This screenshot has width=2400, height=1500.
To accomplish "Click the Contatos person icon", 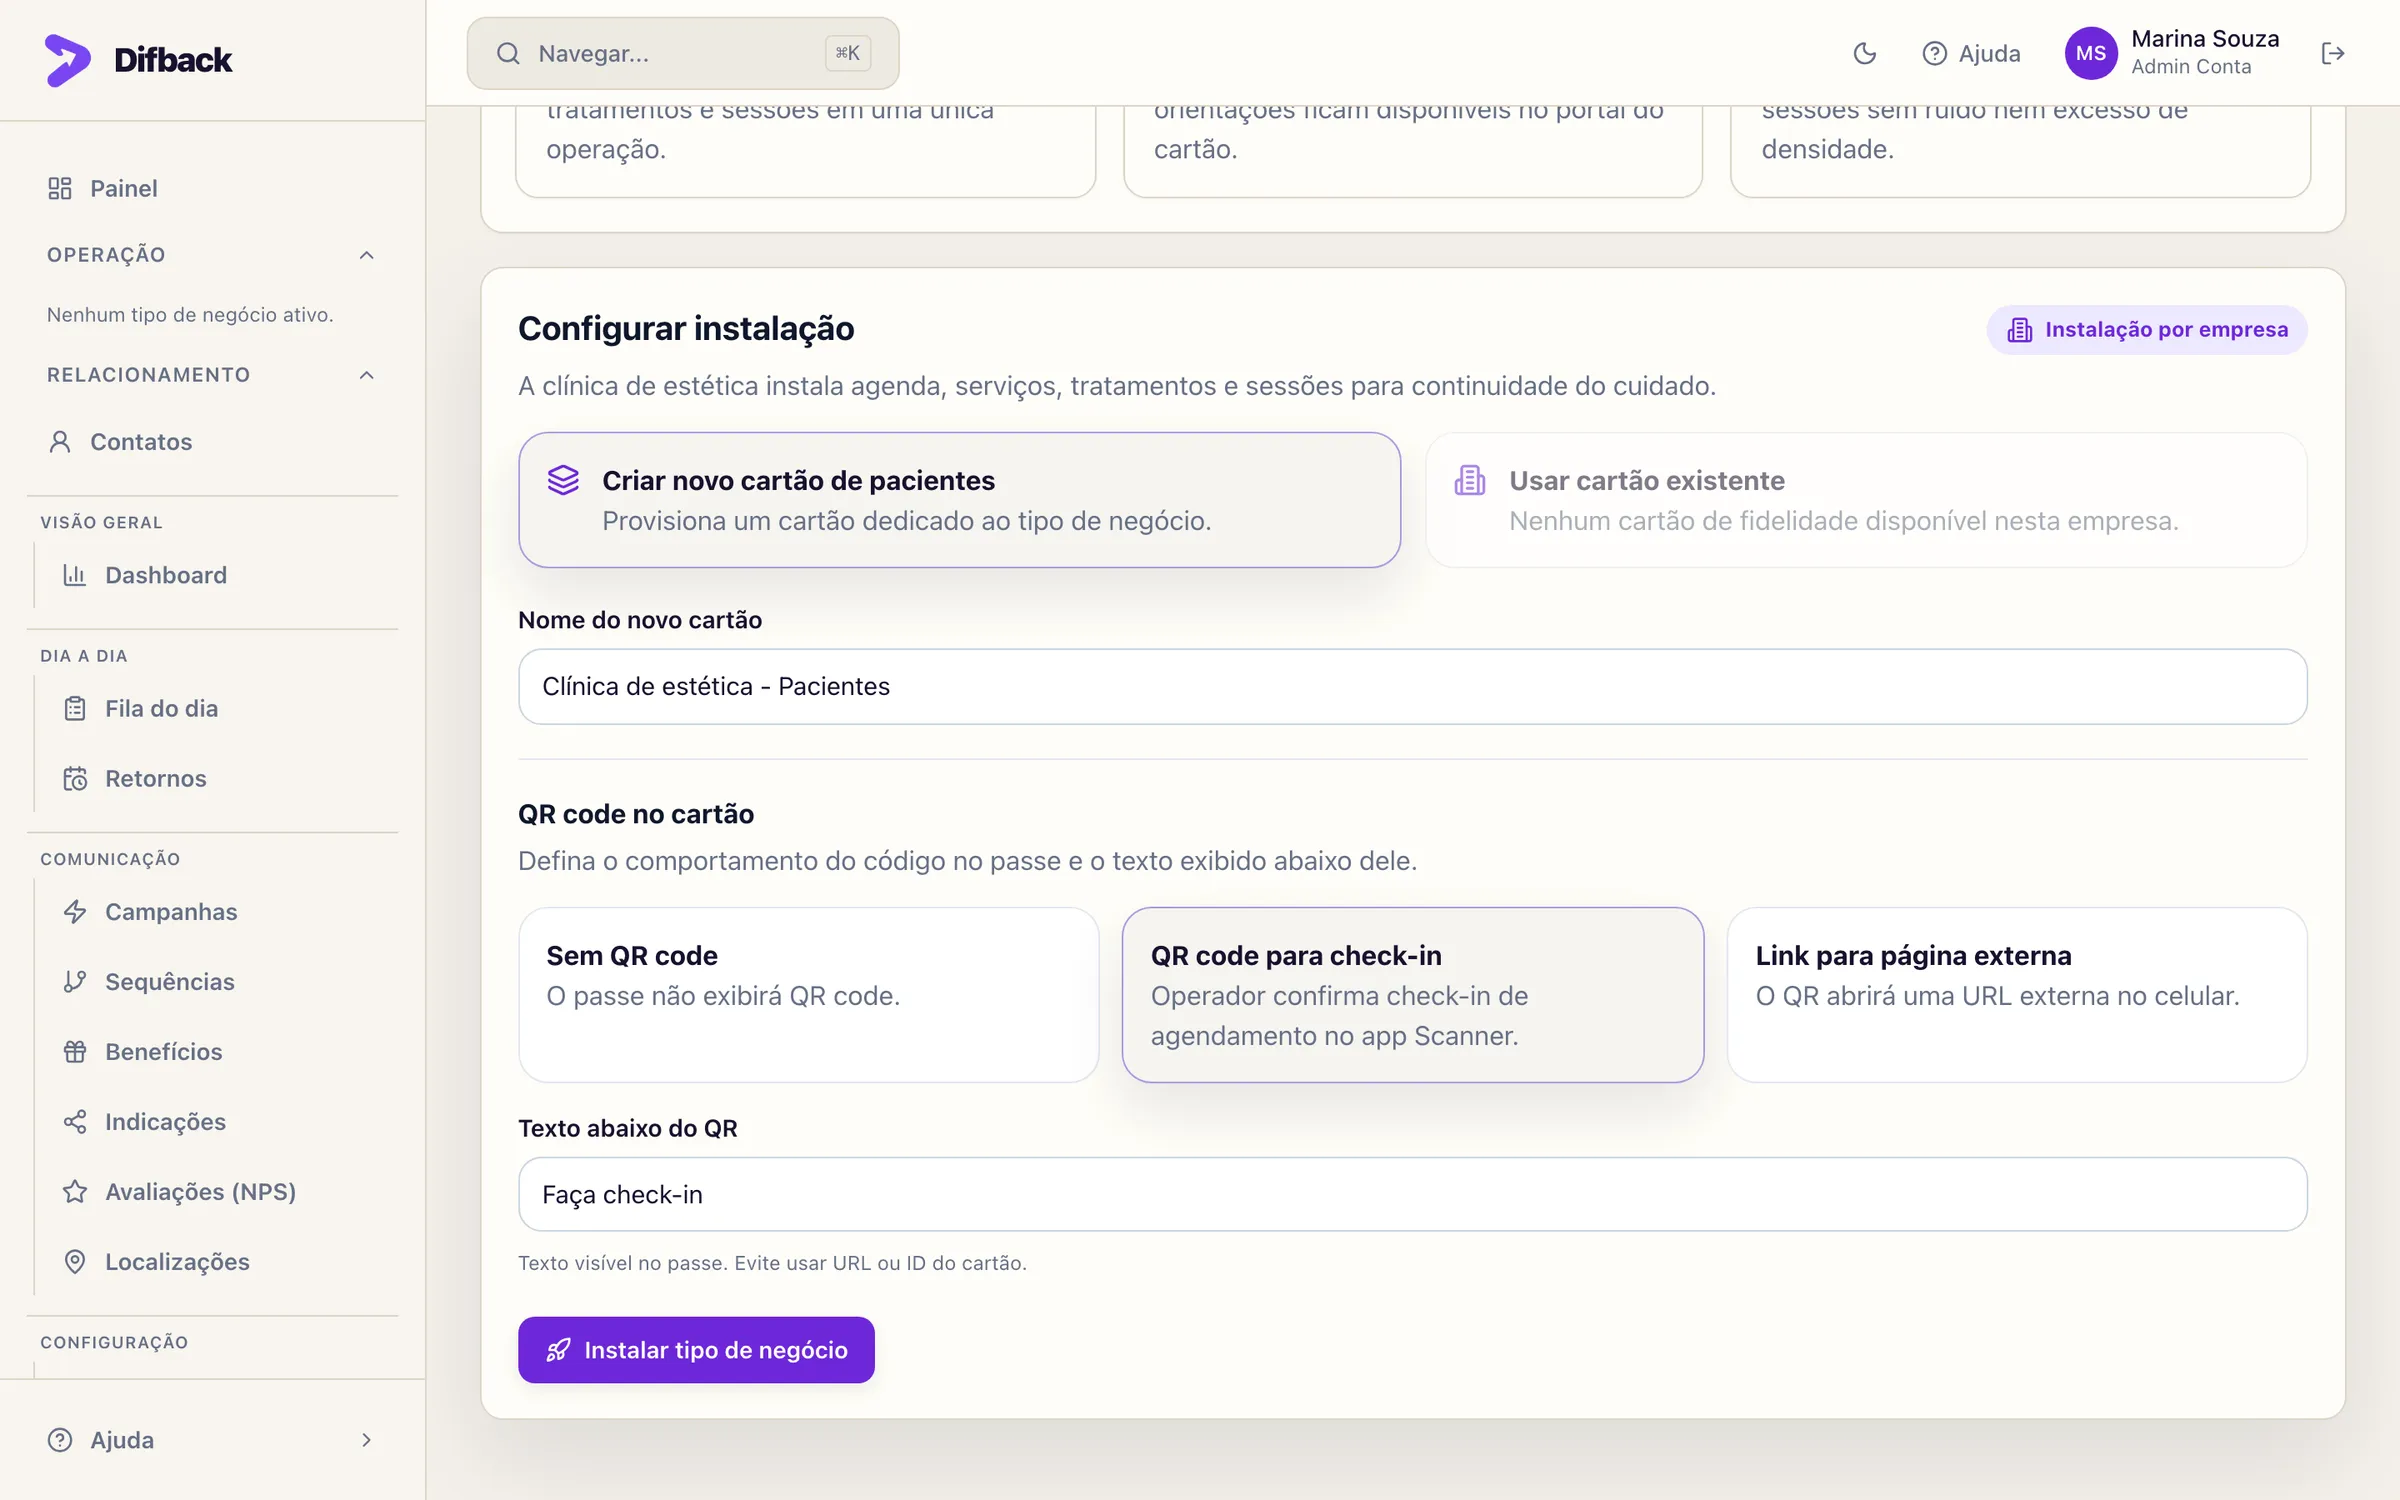I will coord(60,442).
